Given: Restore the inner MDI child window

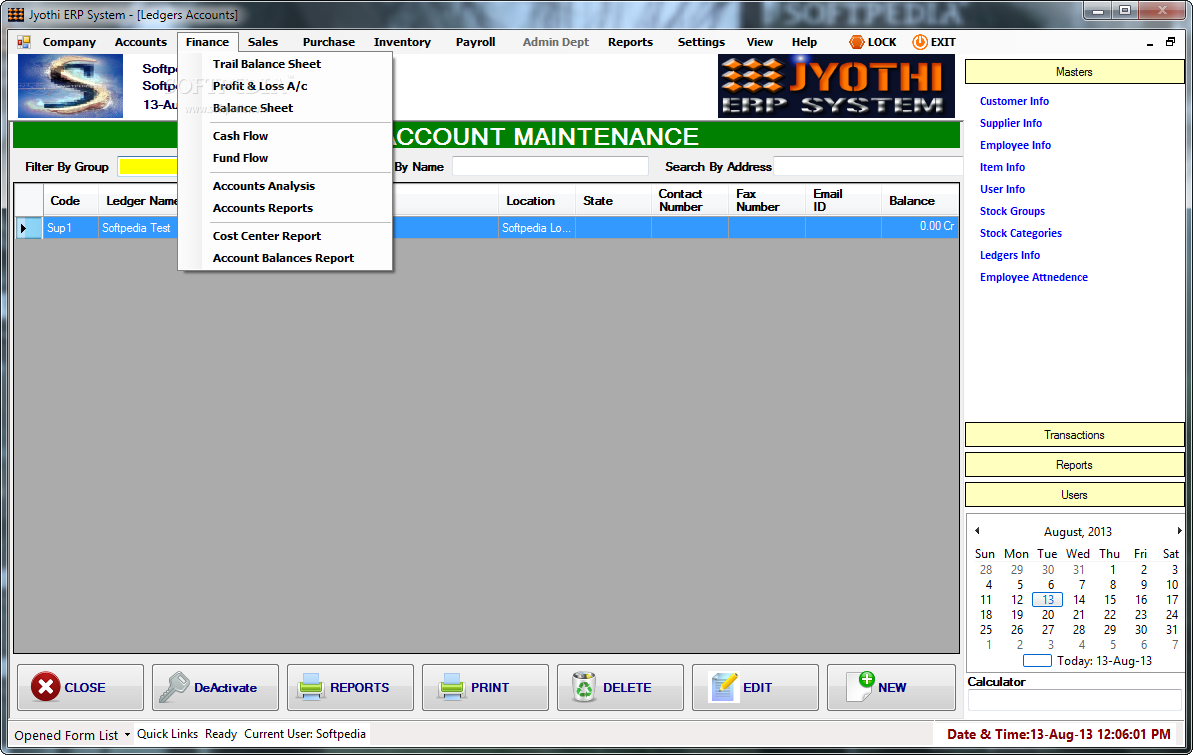Looking at the screenshot, I should 1170,43.
